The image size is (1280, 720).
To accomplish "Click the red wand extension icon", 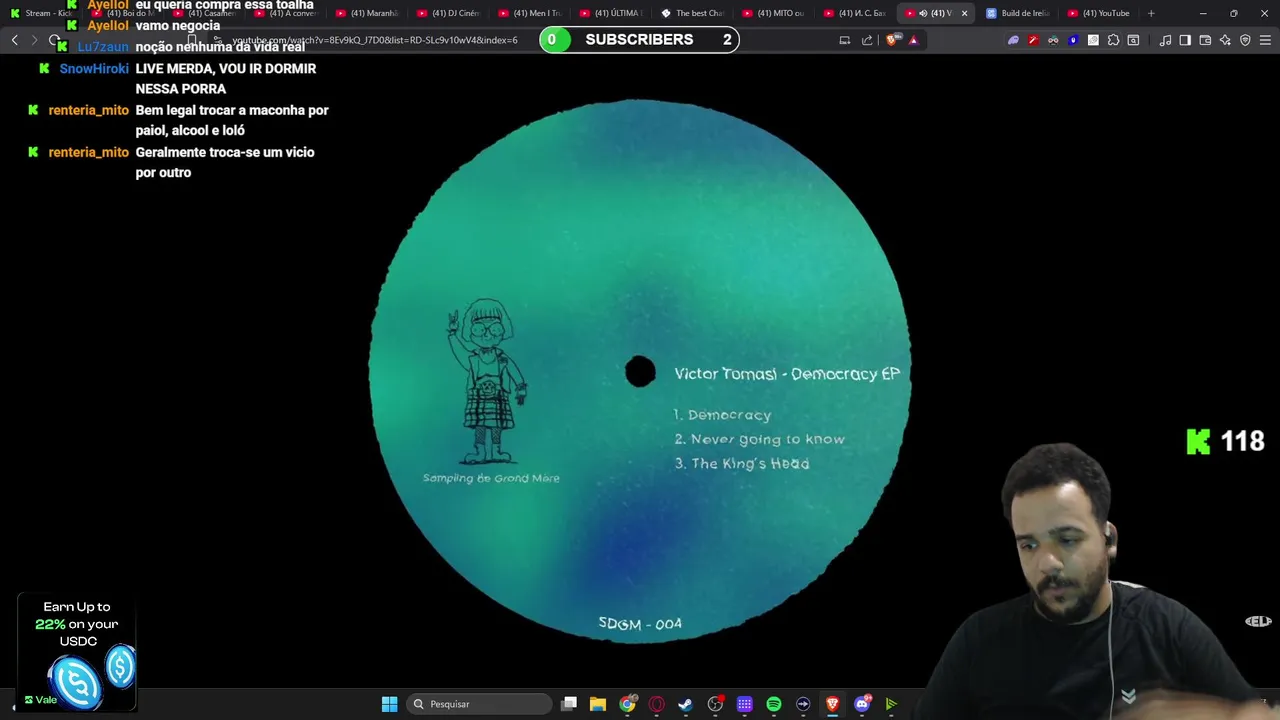I will coord(1033,40).
